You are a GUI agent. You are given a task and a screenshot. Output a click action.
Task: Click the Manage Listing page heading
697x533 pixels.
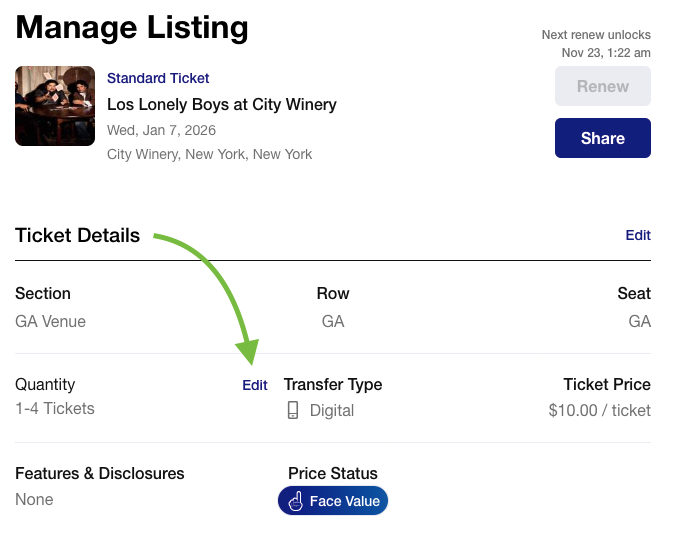tap(132, 27)
